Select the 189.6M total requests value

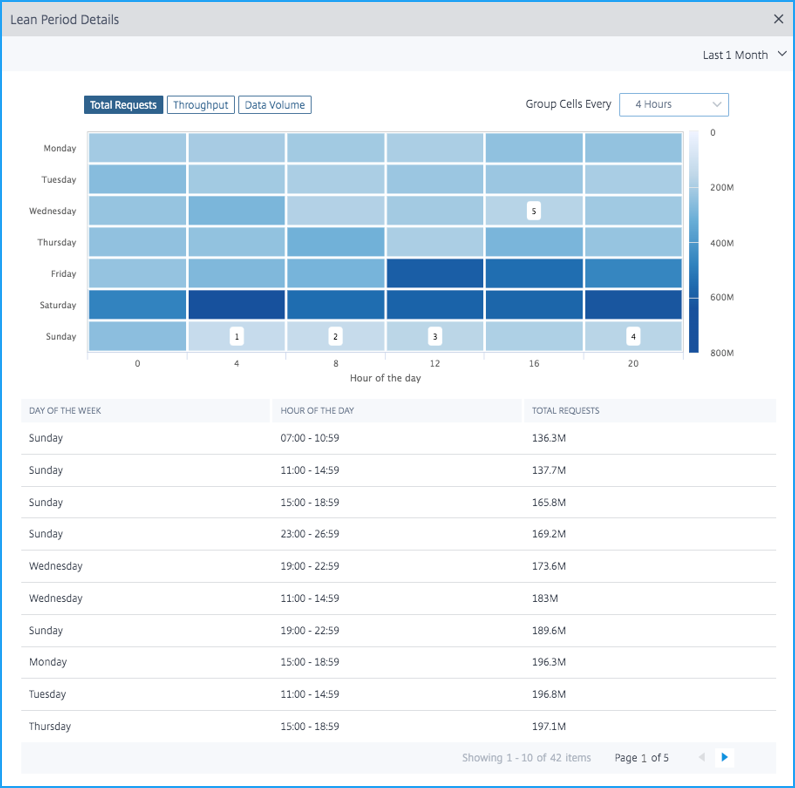(x=549, y=630)
